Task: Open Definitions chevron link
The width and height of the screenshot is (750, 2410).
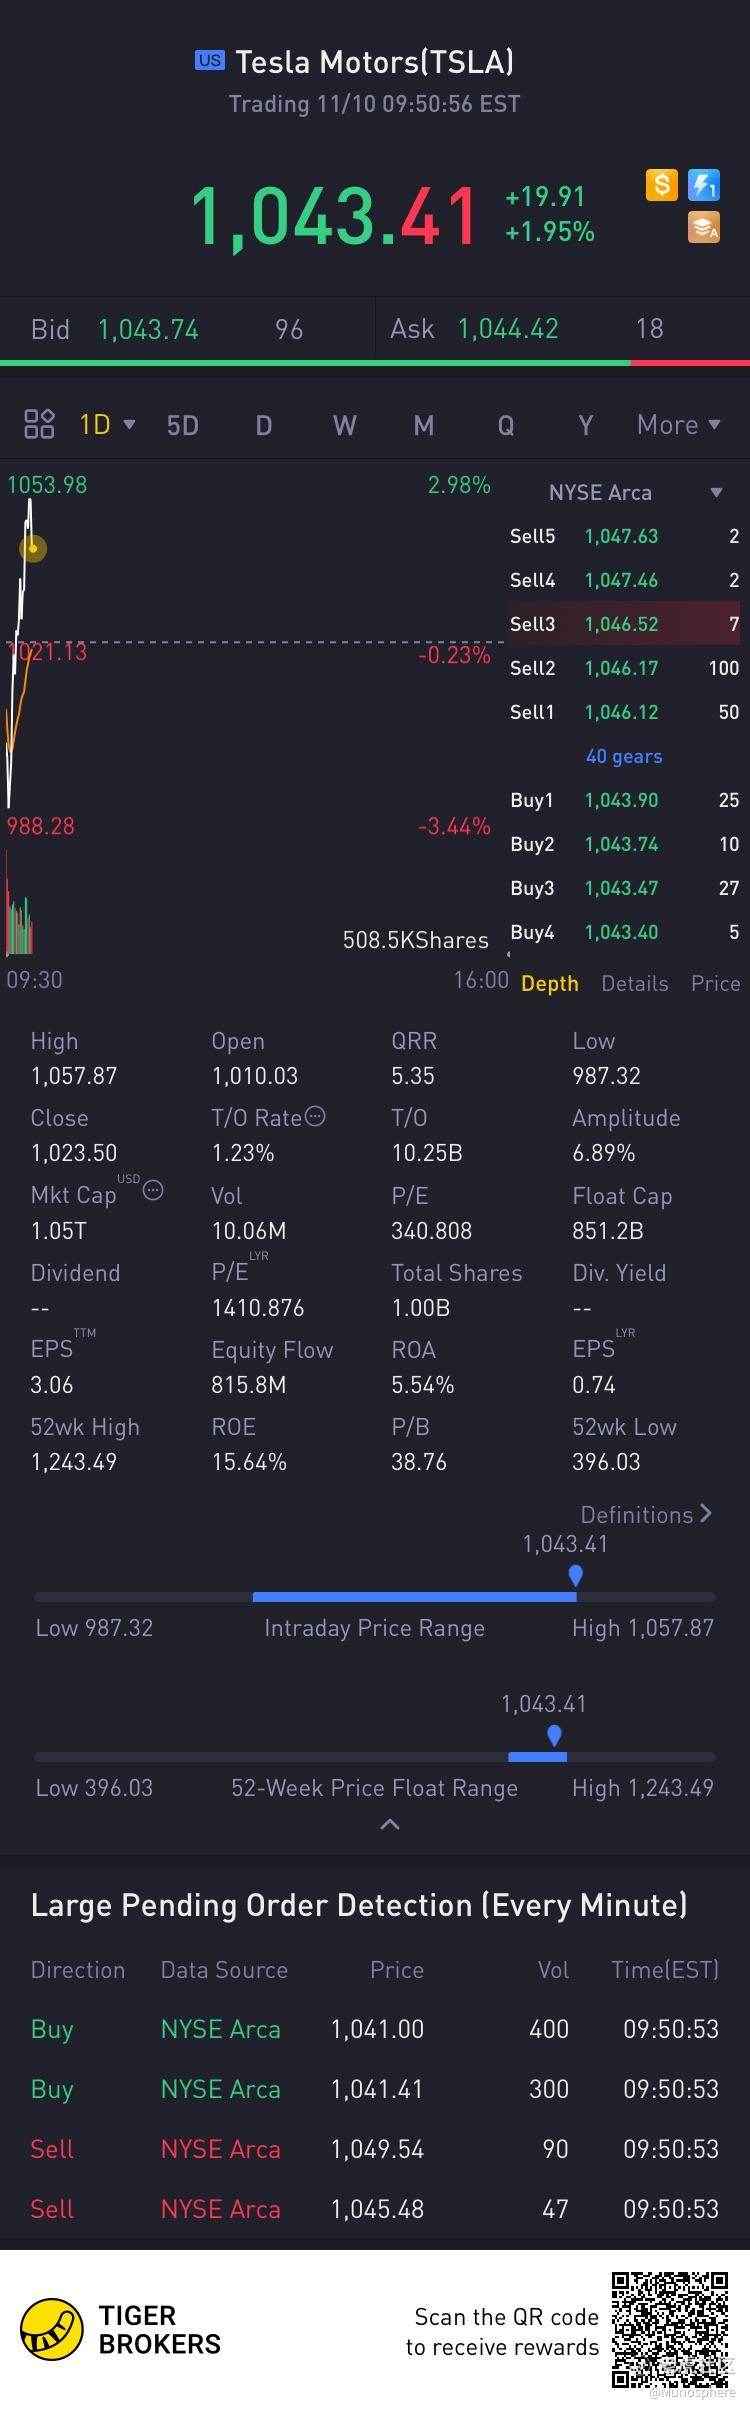Action: click(646, 1514)
